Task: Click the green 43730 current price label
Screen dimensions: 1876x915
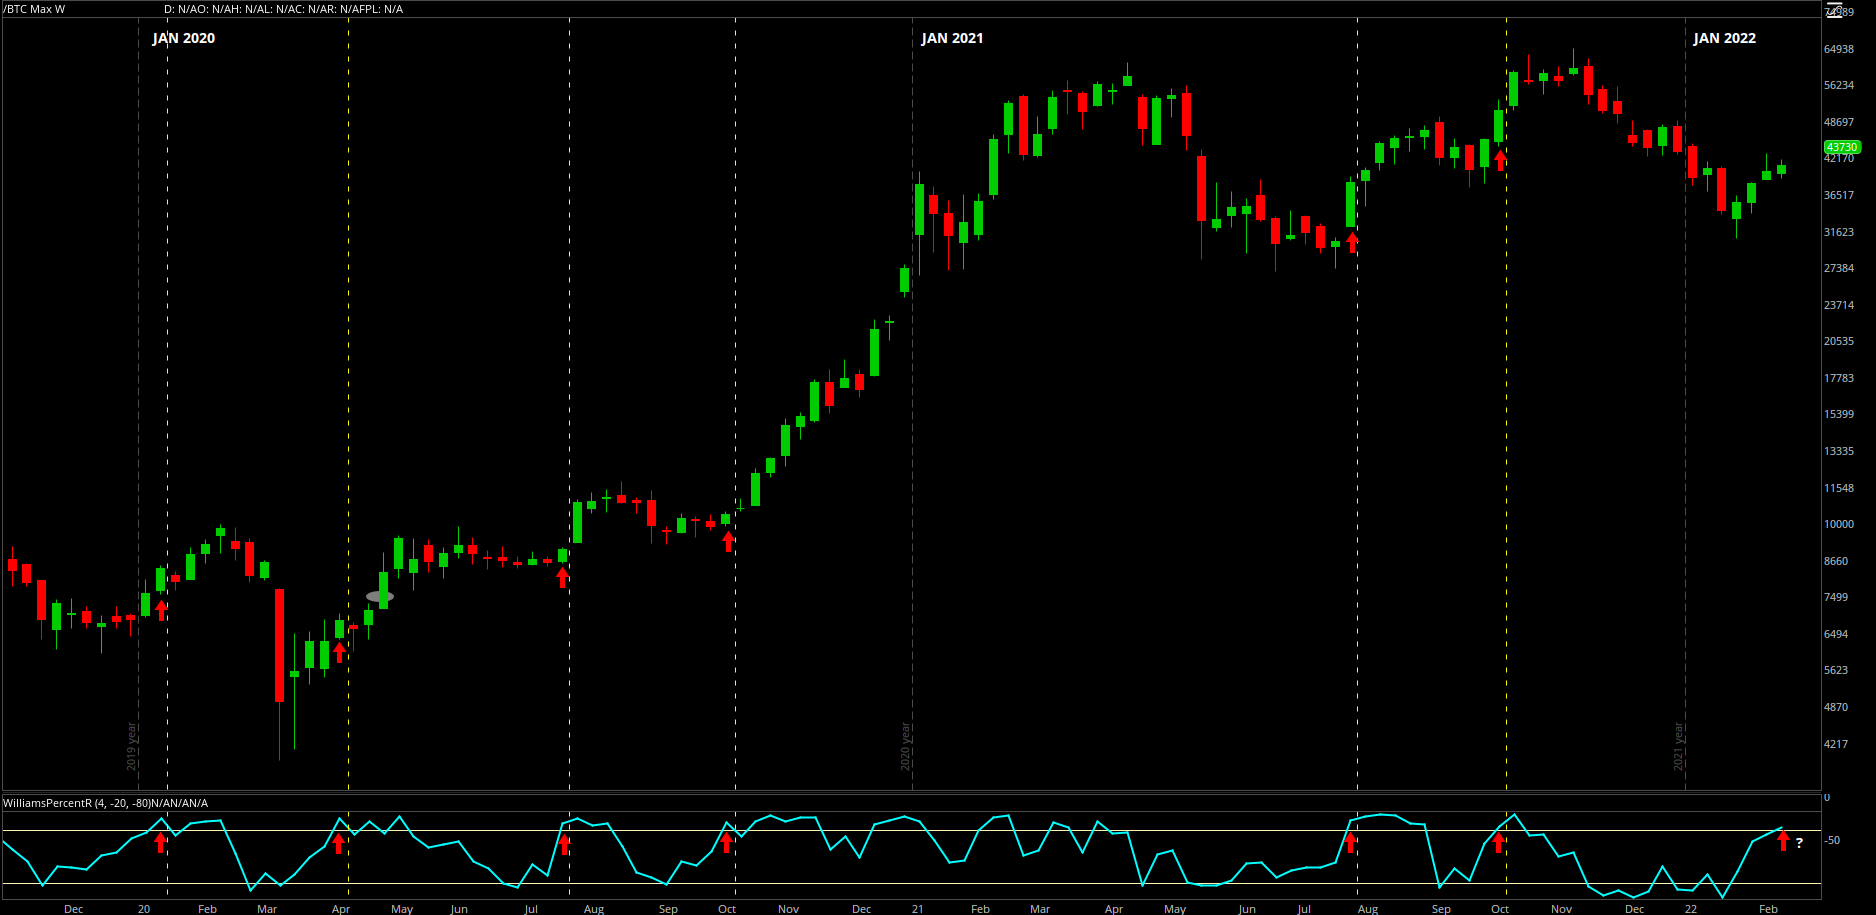Action: coord(1841,147)
